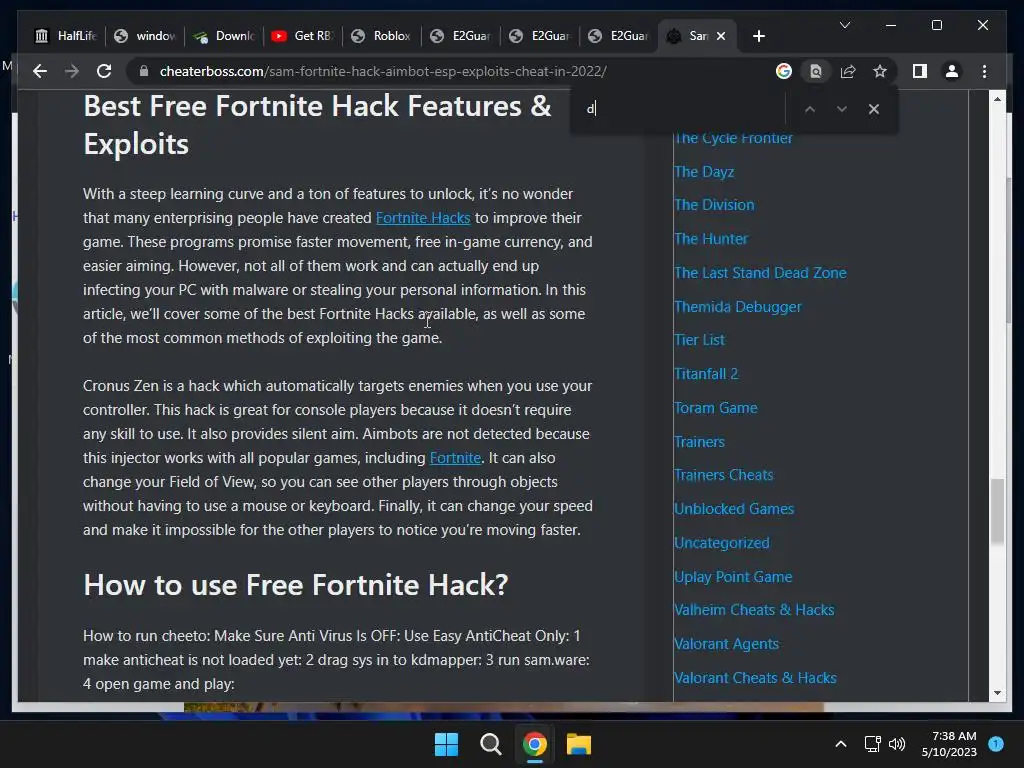This screenshot has height=768, width=1024.
Task: Go back to the previous page
Action: (x=40, y=71)
